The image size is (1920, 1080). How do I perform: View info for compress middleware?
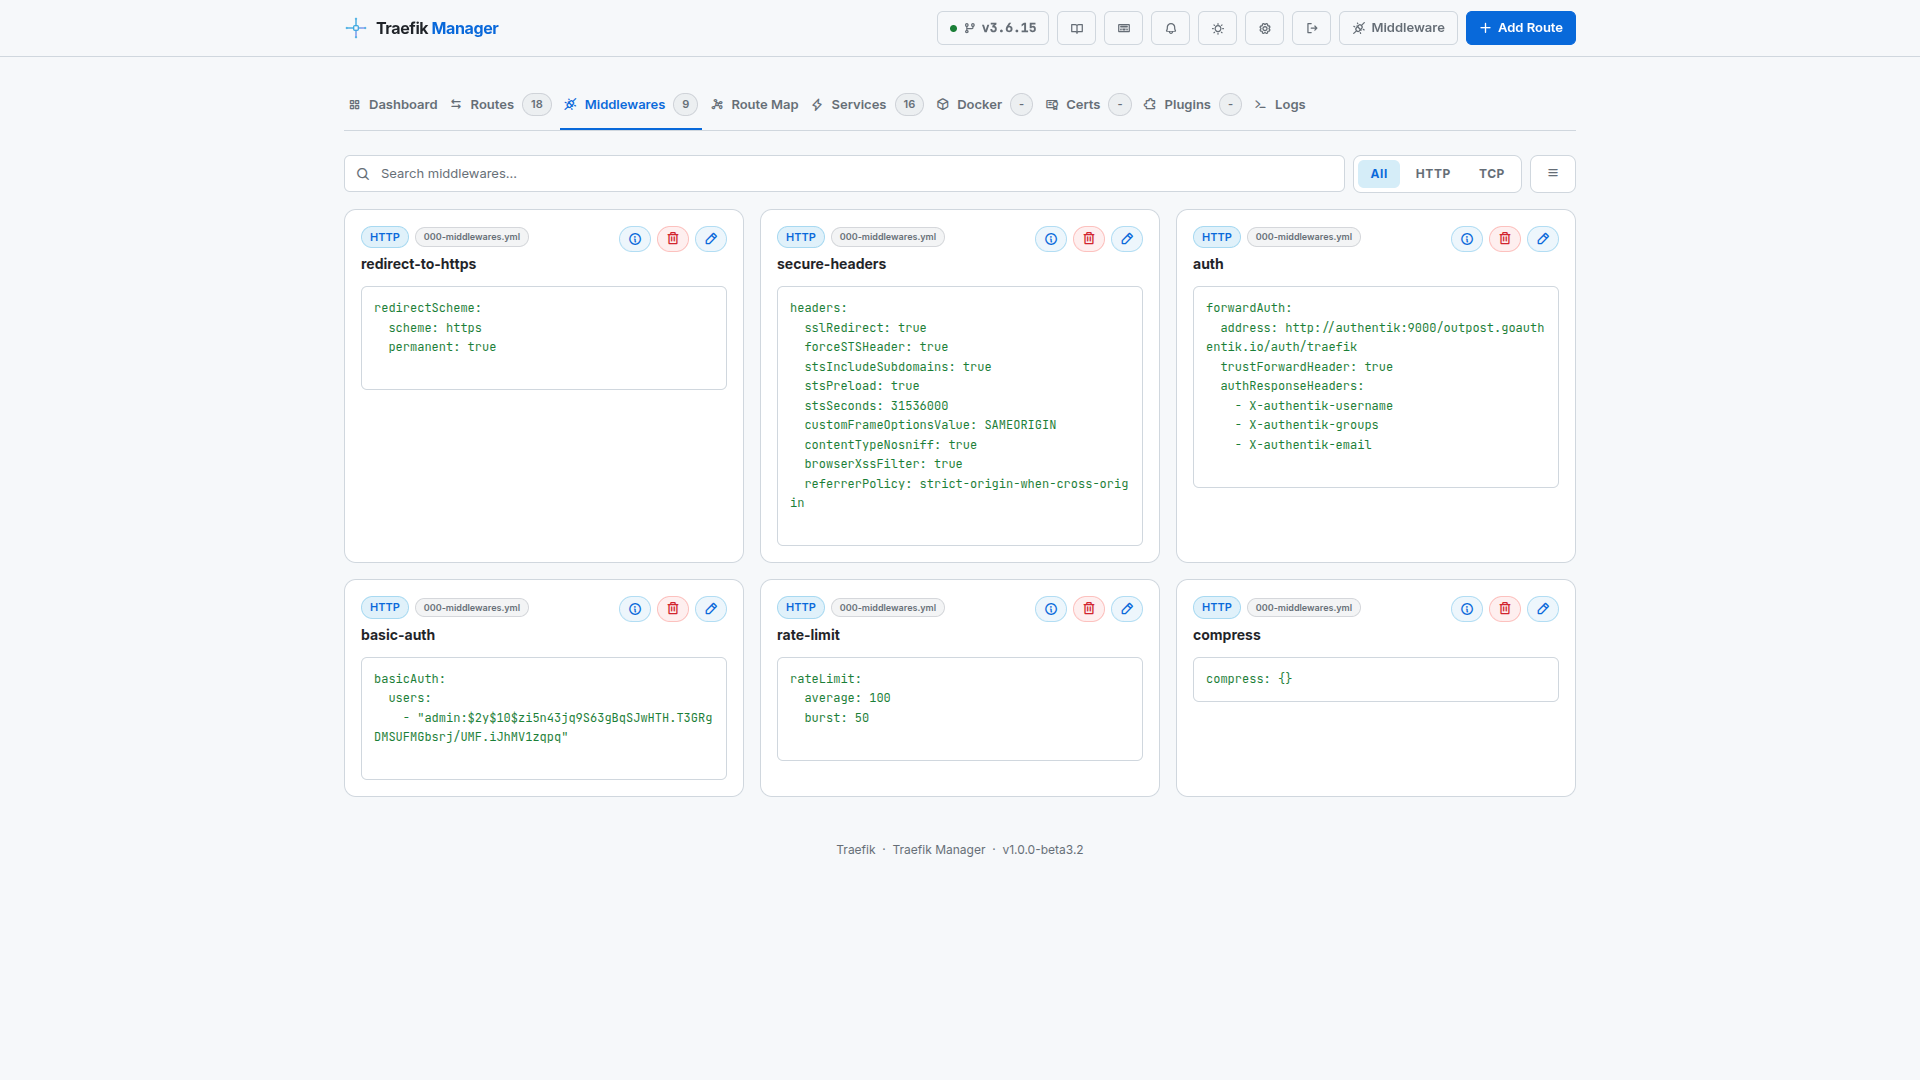(x=1467, y=609)
